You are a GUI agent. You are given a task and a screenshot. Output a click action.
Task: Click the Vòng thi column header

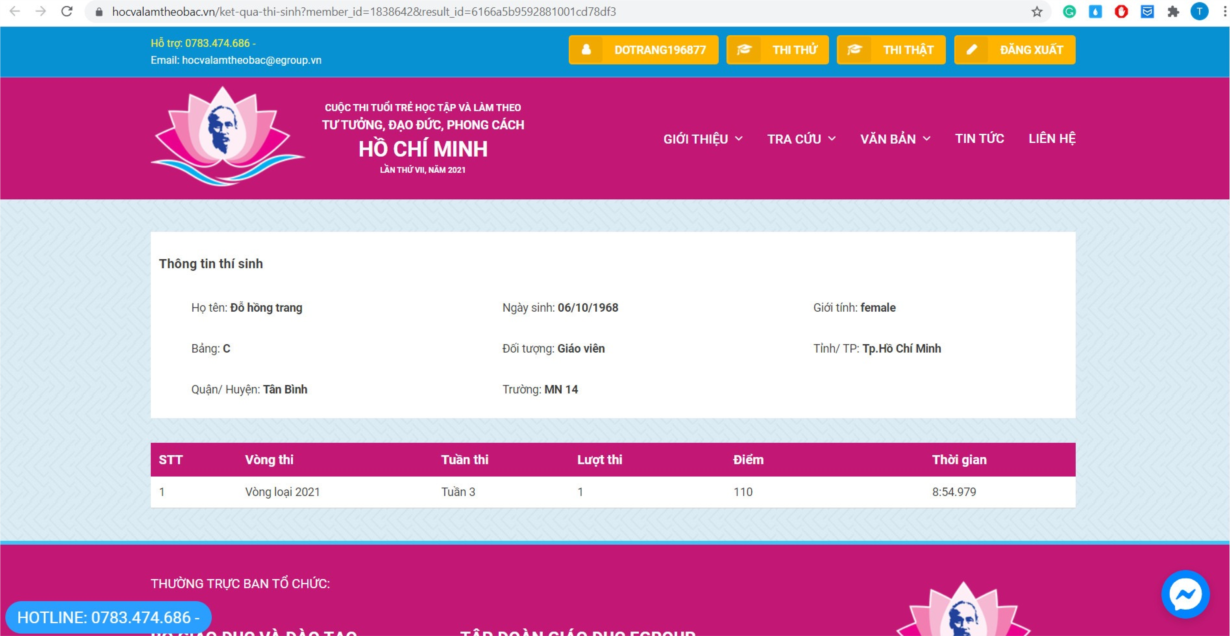coord(269,460)
